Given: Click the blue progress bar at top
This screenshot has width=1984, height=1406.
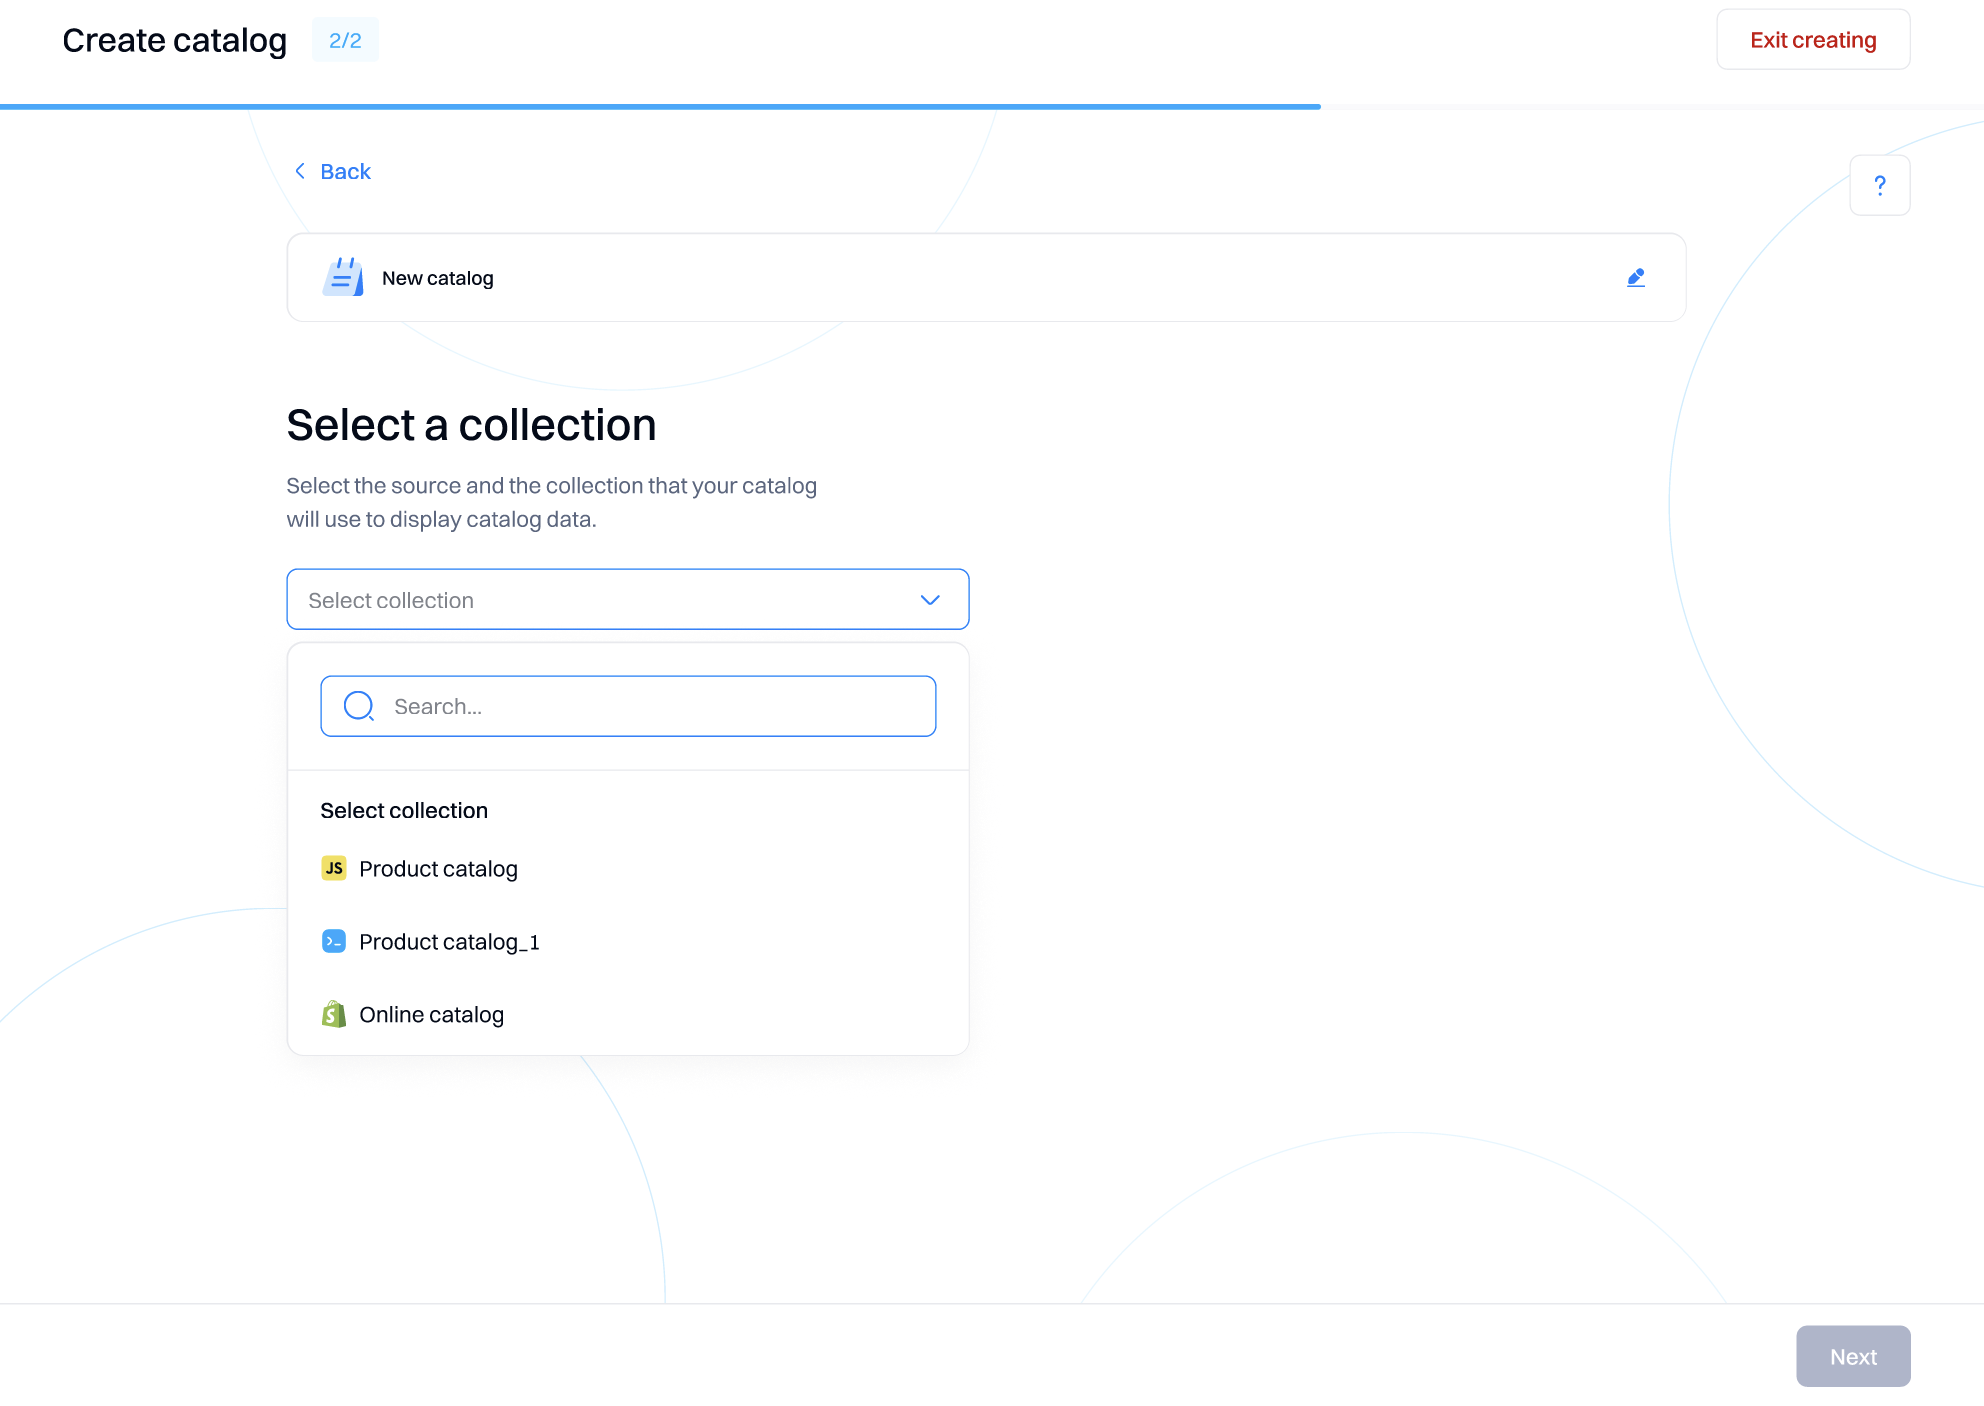Looking at the screenshot, I should pyautogui.click(x=660, y=106).
